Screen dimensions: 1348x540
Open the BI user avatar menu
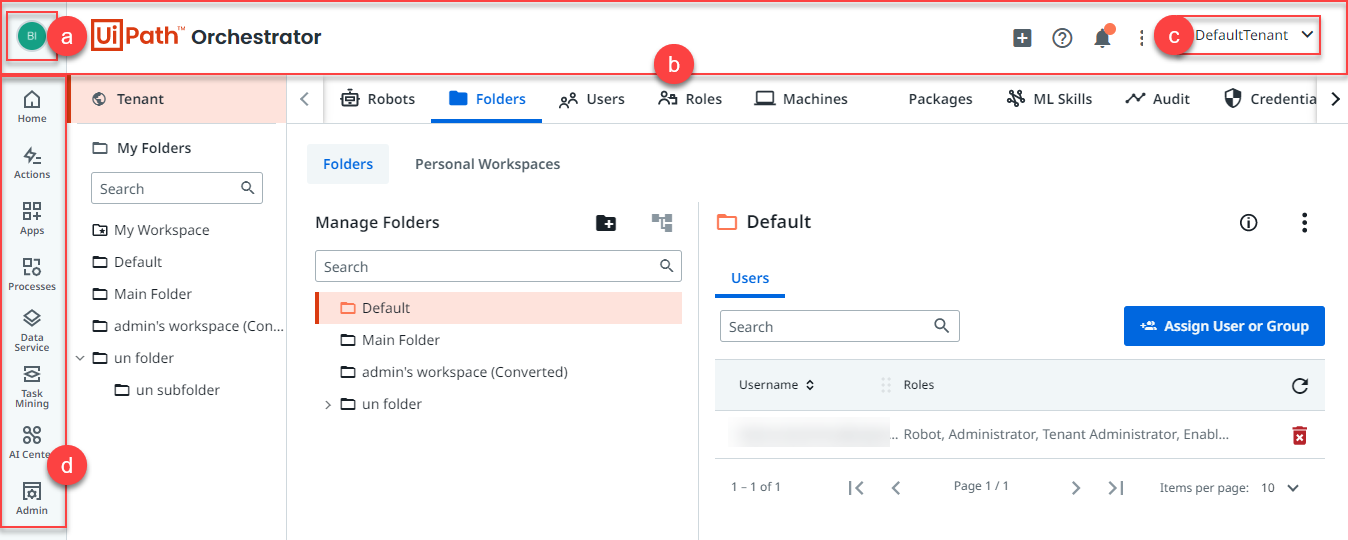tap(32, 36)
